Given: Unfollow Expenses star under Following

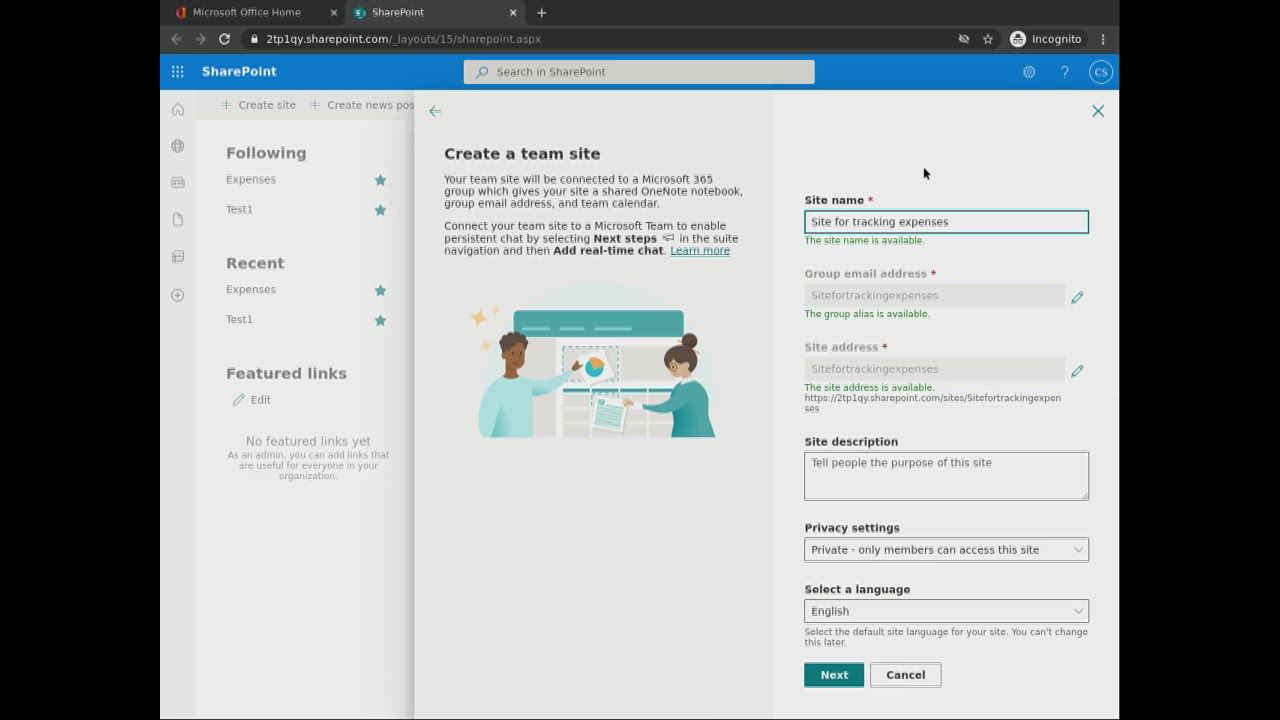Looking at the screenshot, I should point(380,180).
